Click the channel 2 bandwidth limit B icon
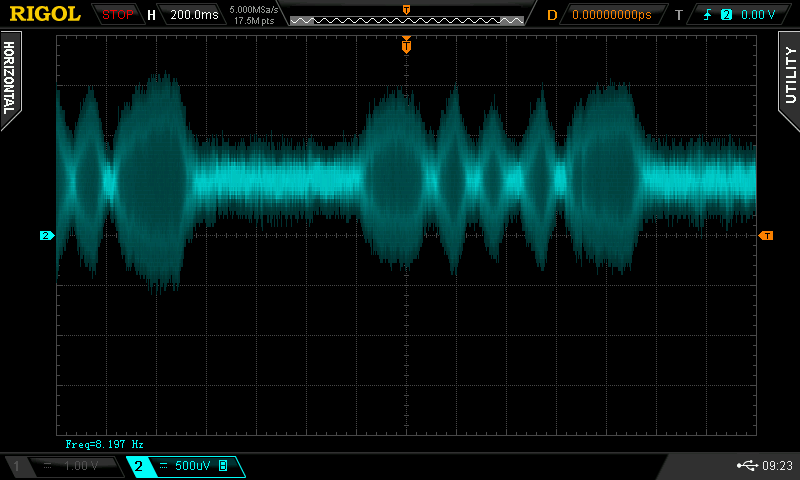The height and width of the screenshot is (480, 800). (x=223, y=466)
